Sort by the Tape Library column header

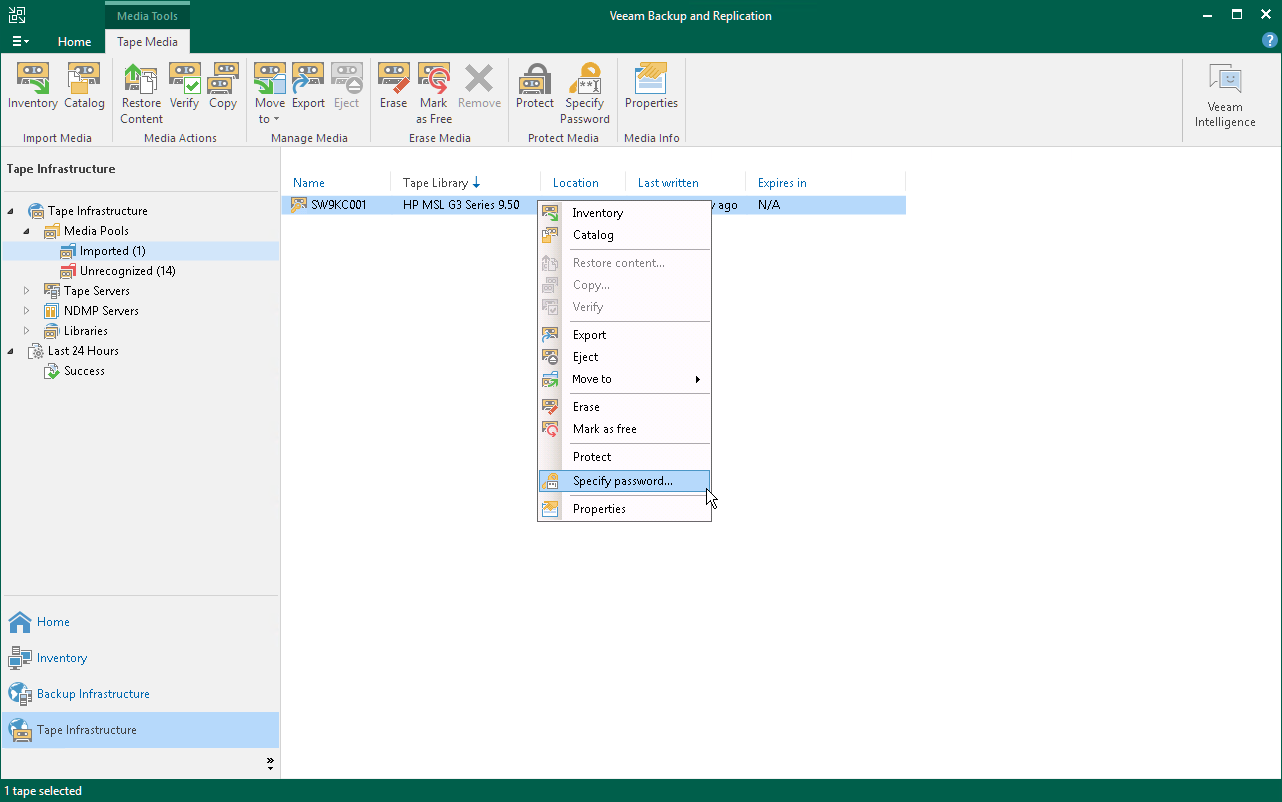click(435, 182)
